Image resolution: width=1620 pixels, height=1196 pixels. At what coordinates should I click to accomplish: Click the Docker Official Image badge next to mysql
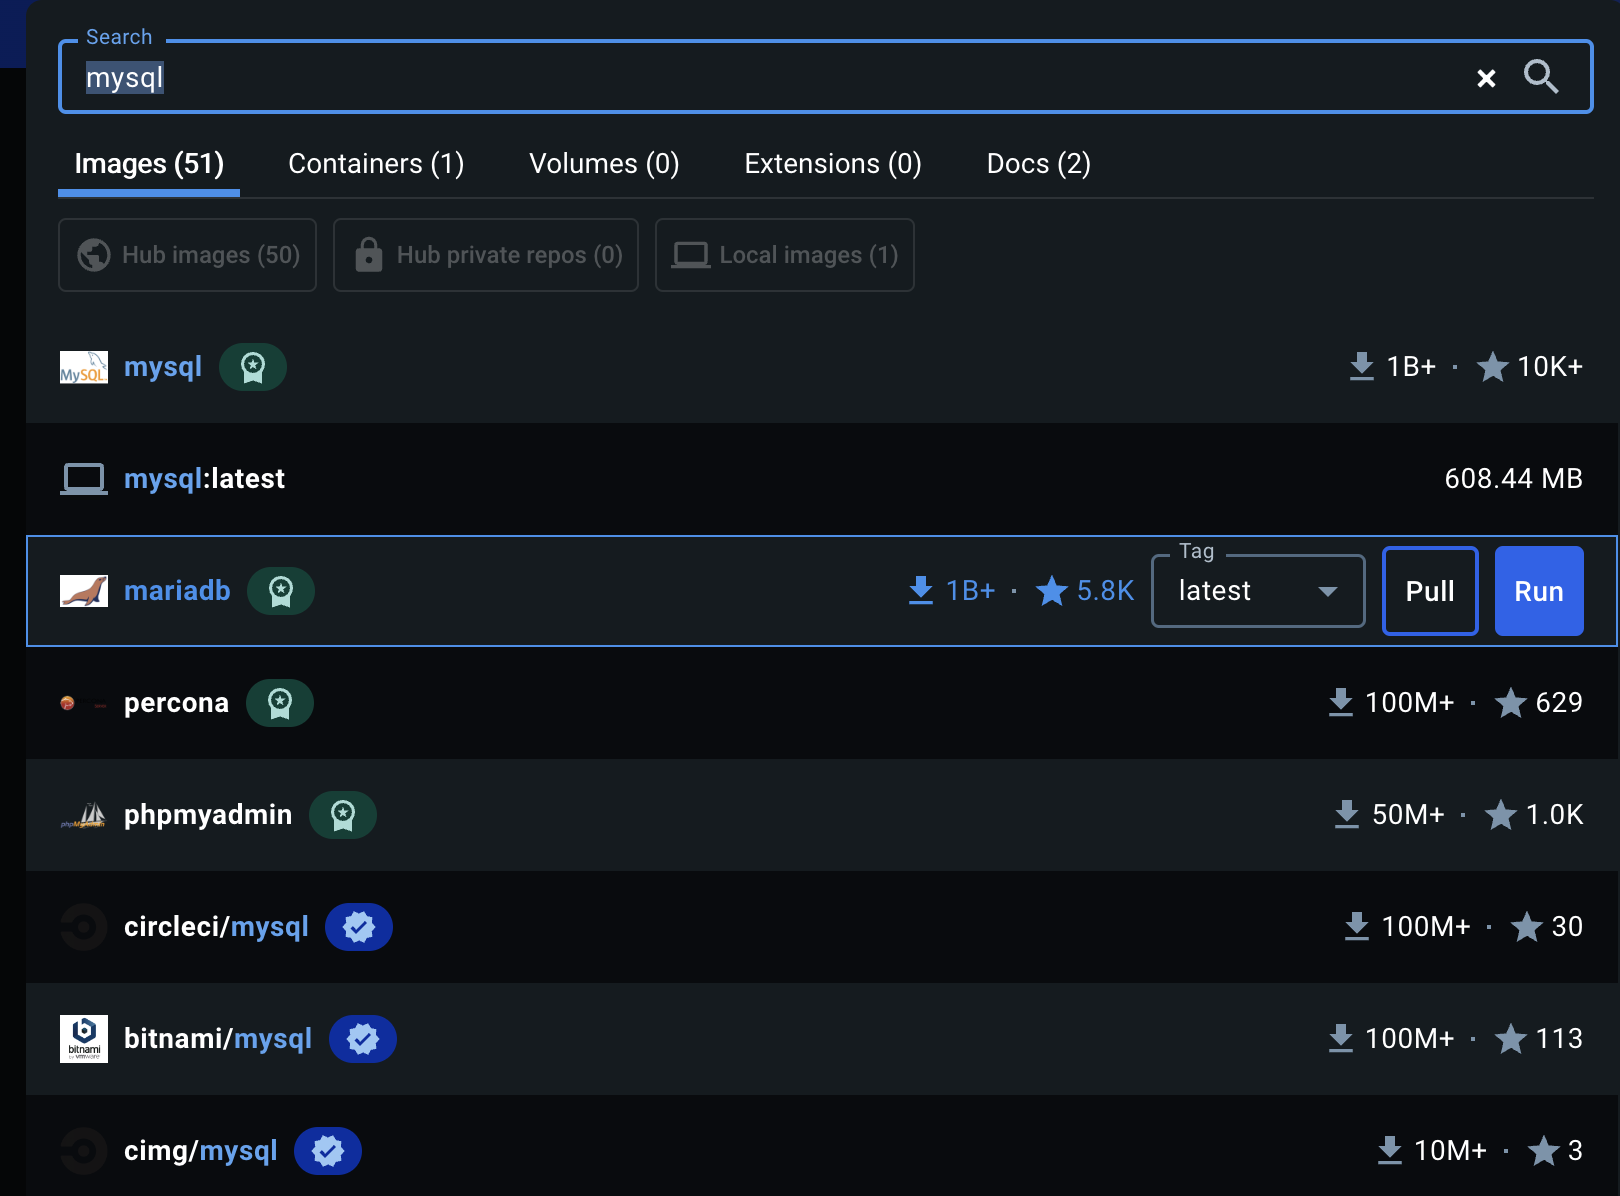(253, 367)
